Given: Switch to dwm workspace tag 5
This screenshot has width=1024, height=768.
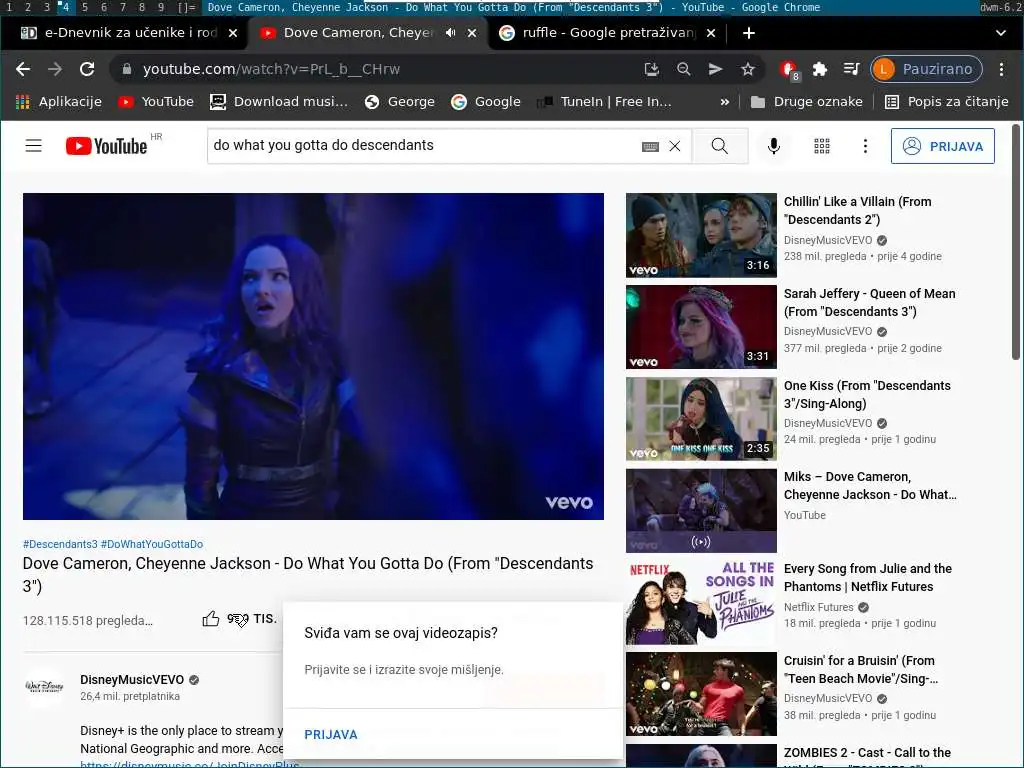Looking at the screenshot, I should pyautogui.click(x=85, y=7).
